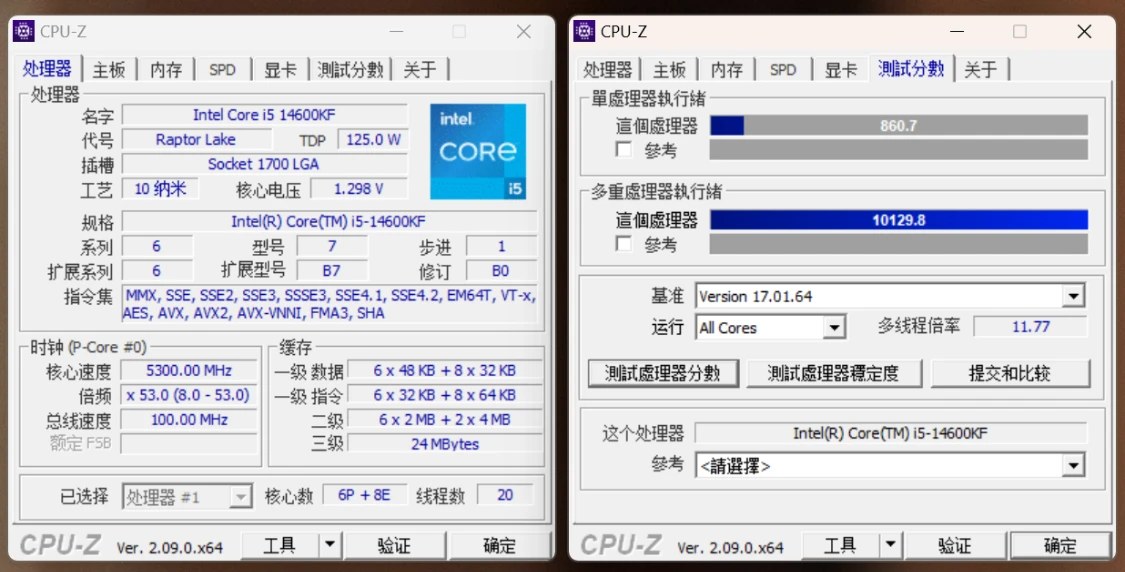The width and height of the screenshot is (1125, 572).
Task: Switch to 处理器 tab in right window
Action: click(x=608, y=70)
